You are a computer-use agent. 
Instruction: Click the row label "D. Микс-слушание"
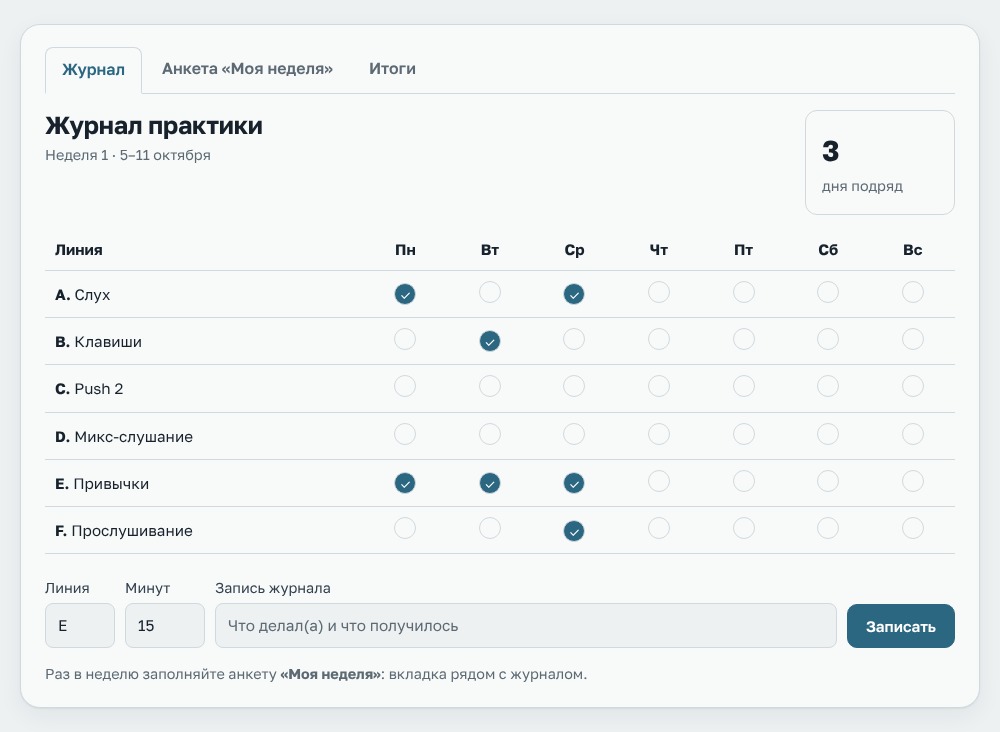click(x=124, y=437)
